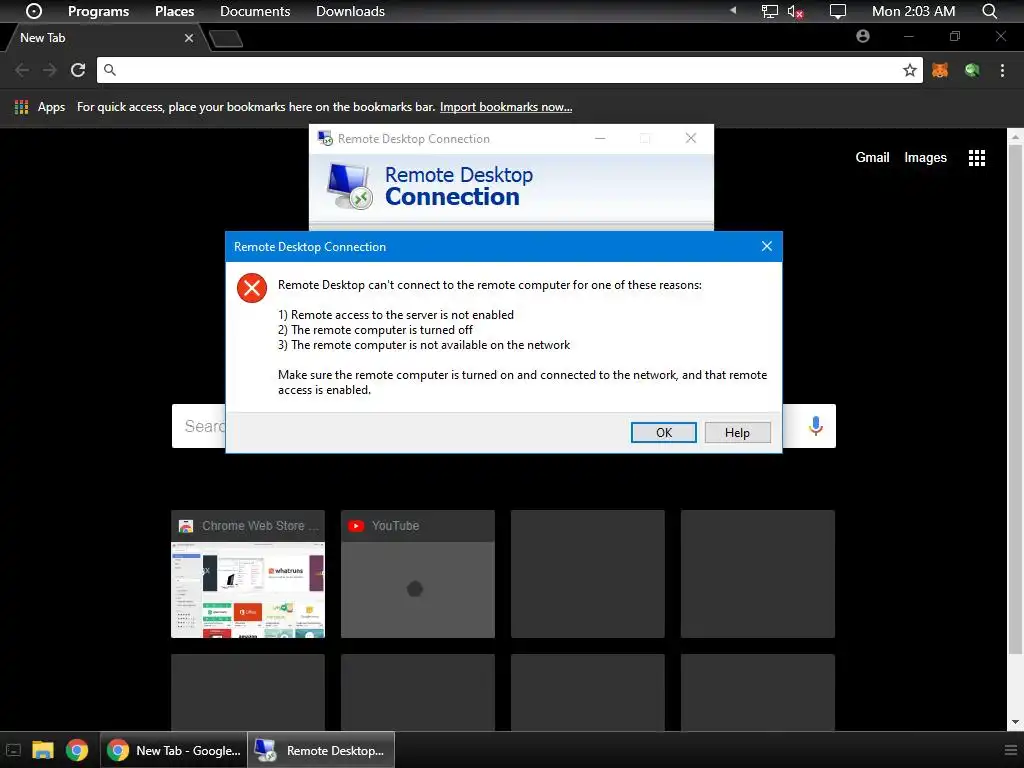Bookmark this page with the star icon
This screenshot has height=768, width=1024.
click(909, 70)
